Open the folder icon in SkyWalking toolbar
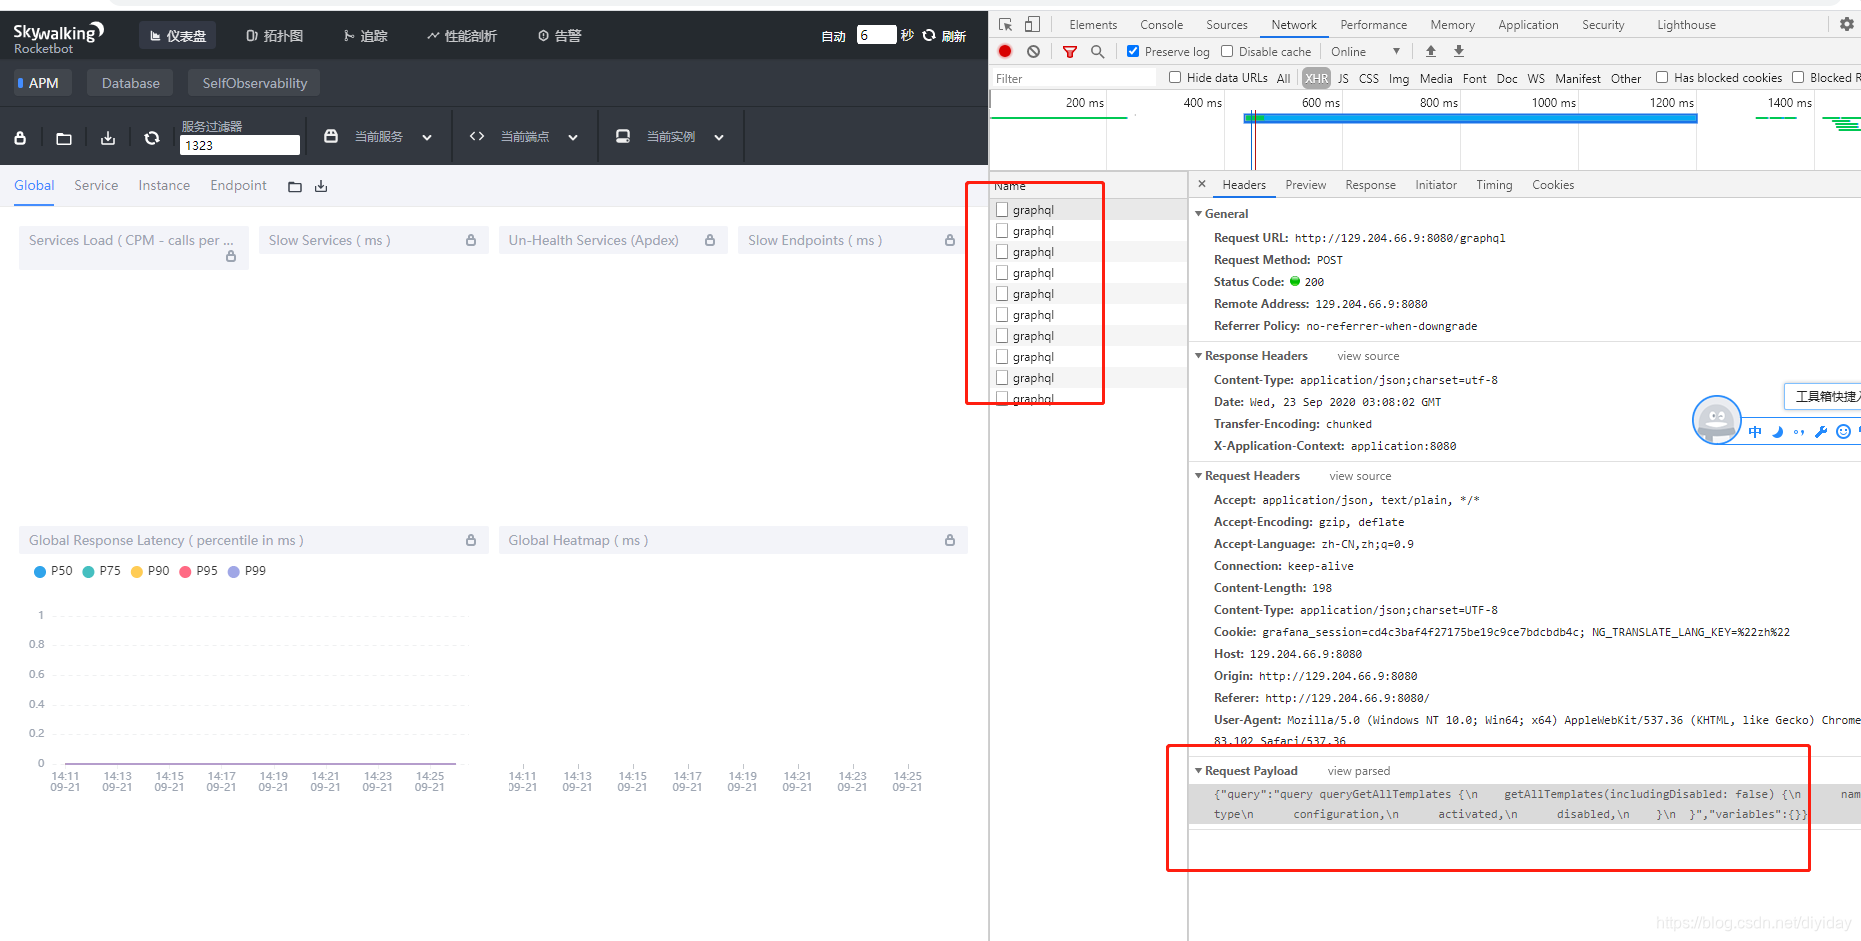The width and height of the screenshot is (1861, 941). (64, 138)
